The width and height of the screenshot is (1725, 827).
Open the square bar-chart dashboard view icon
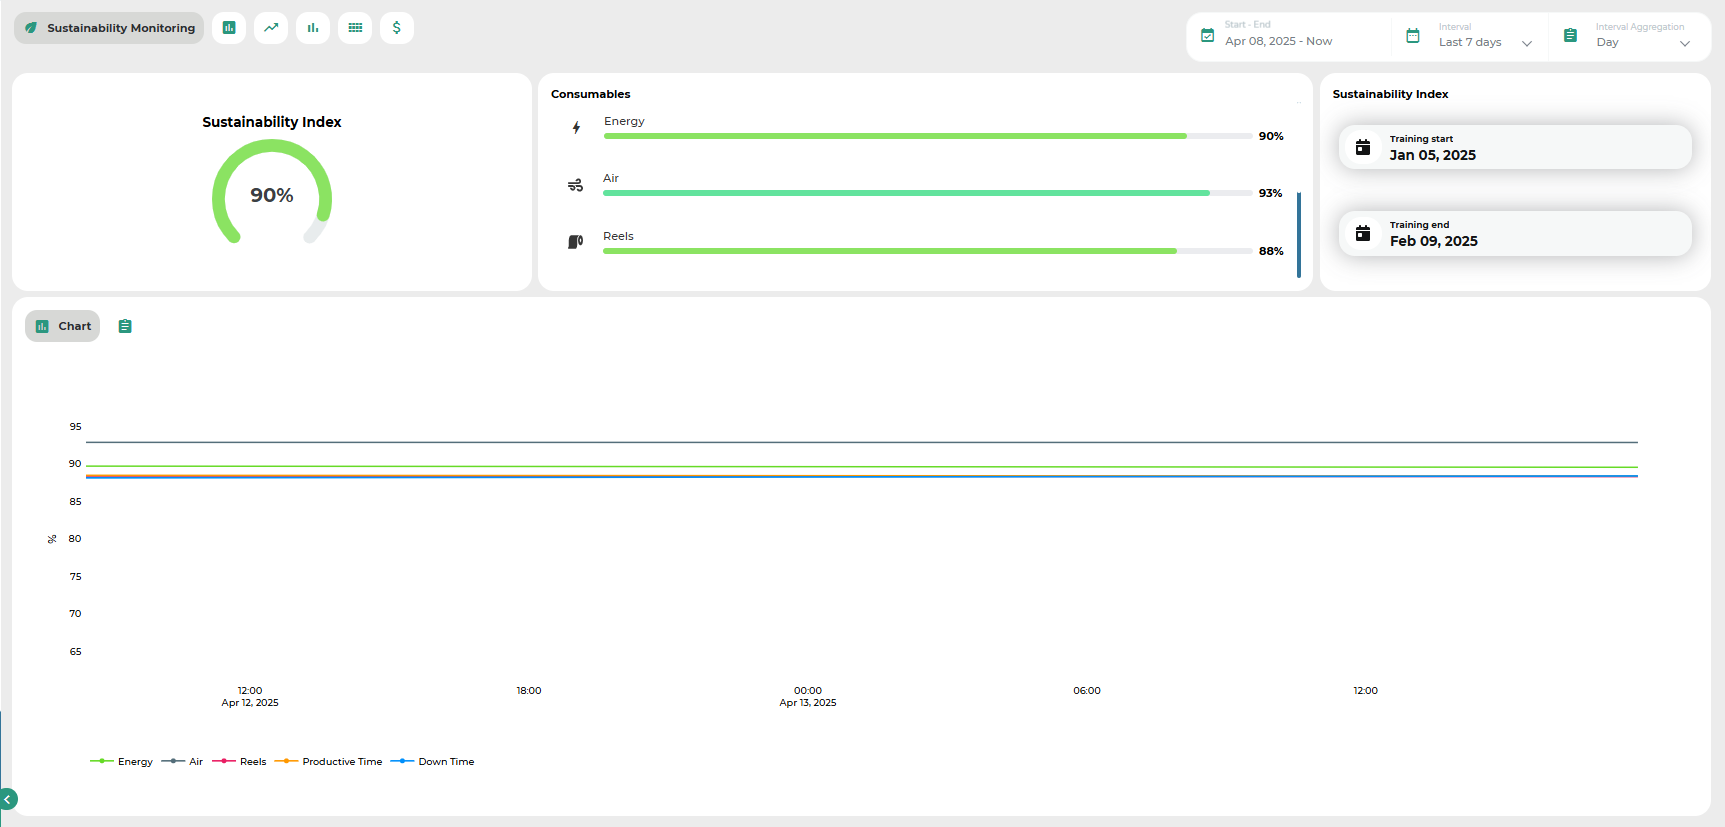[229, 28]
